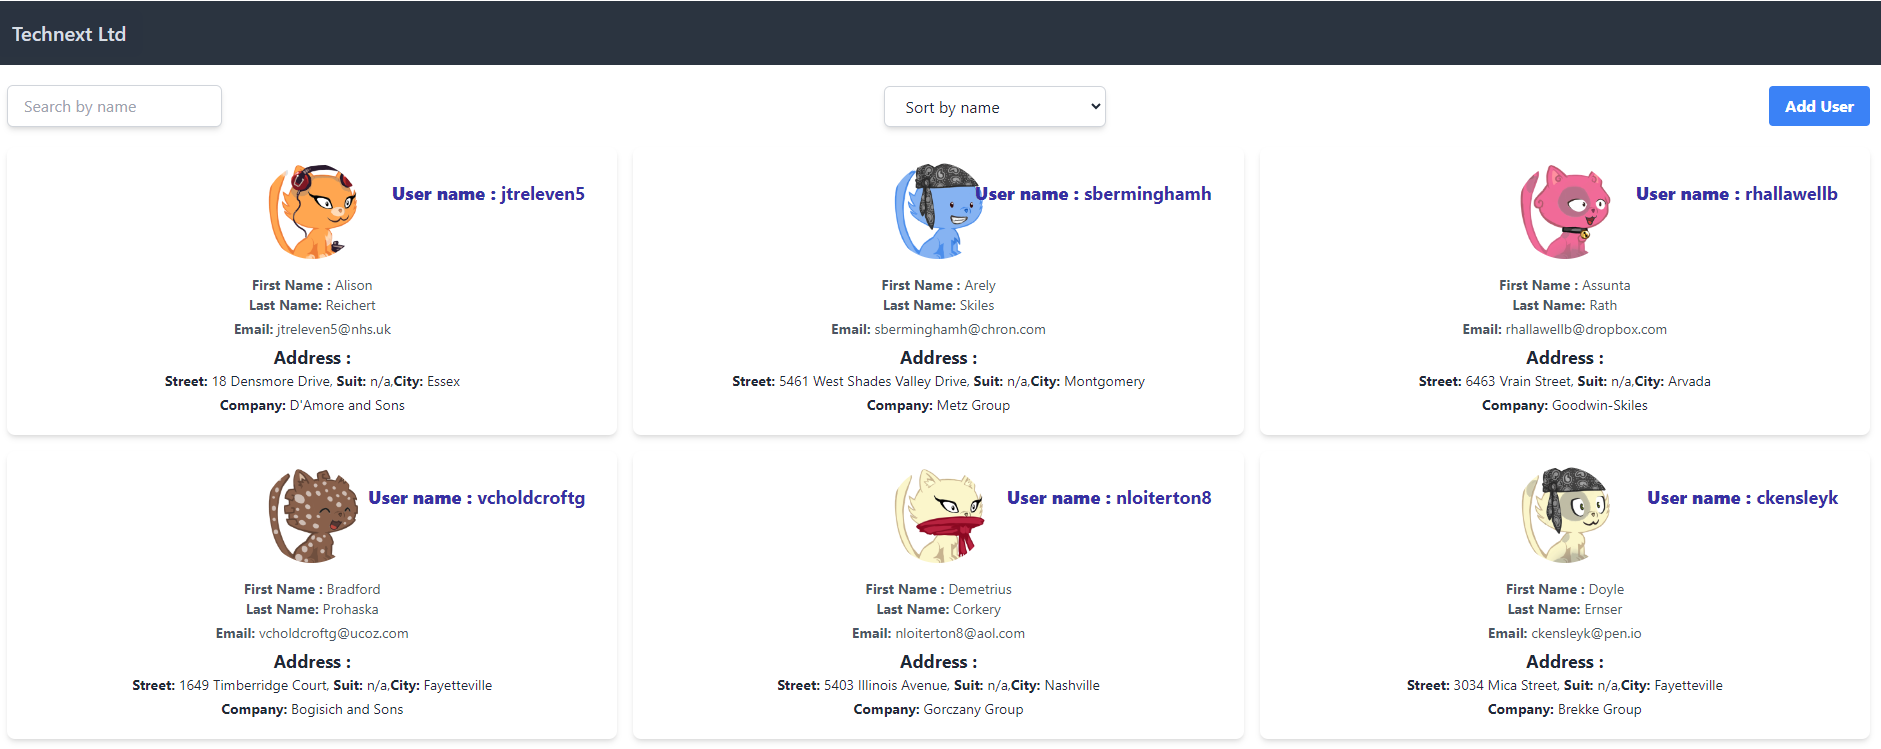Screen dimensions: 1881x749
Task: Click city Montgomery
Action: [x=1104, y=381]
